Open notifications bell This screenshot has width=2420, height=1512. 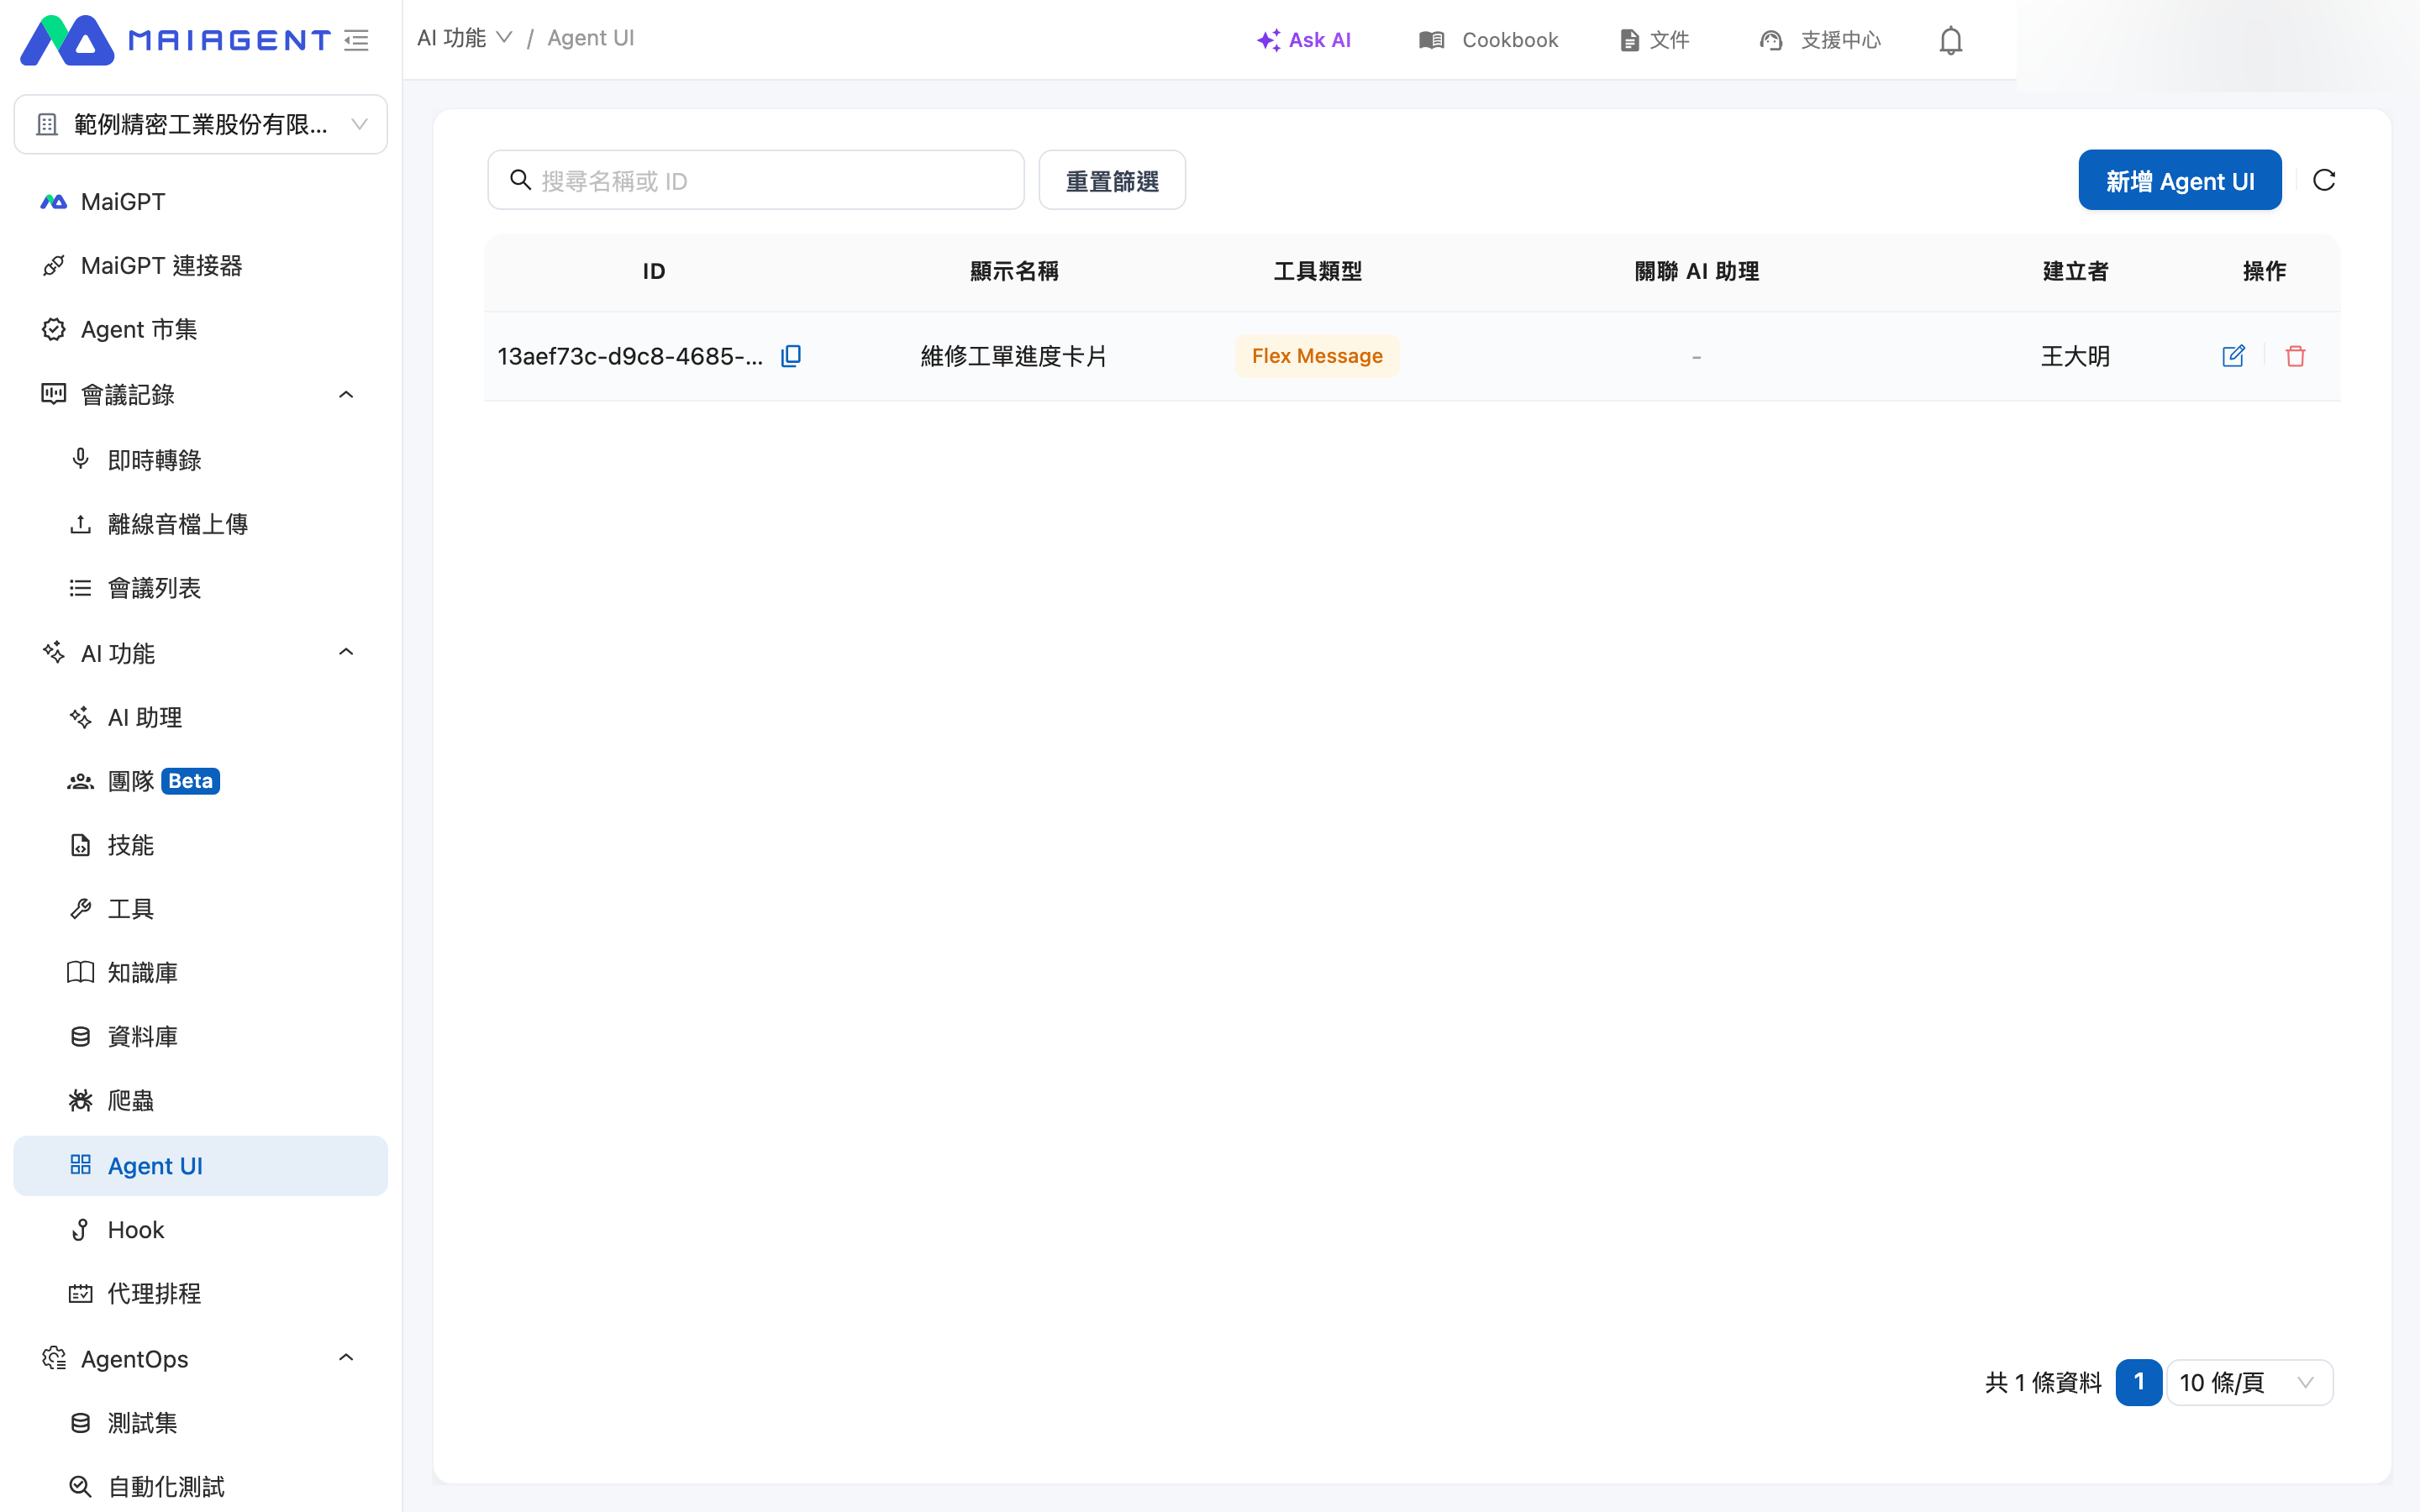pos(1950,40)
